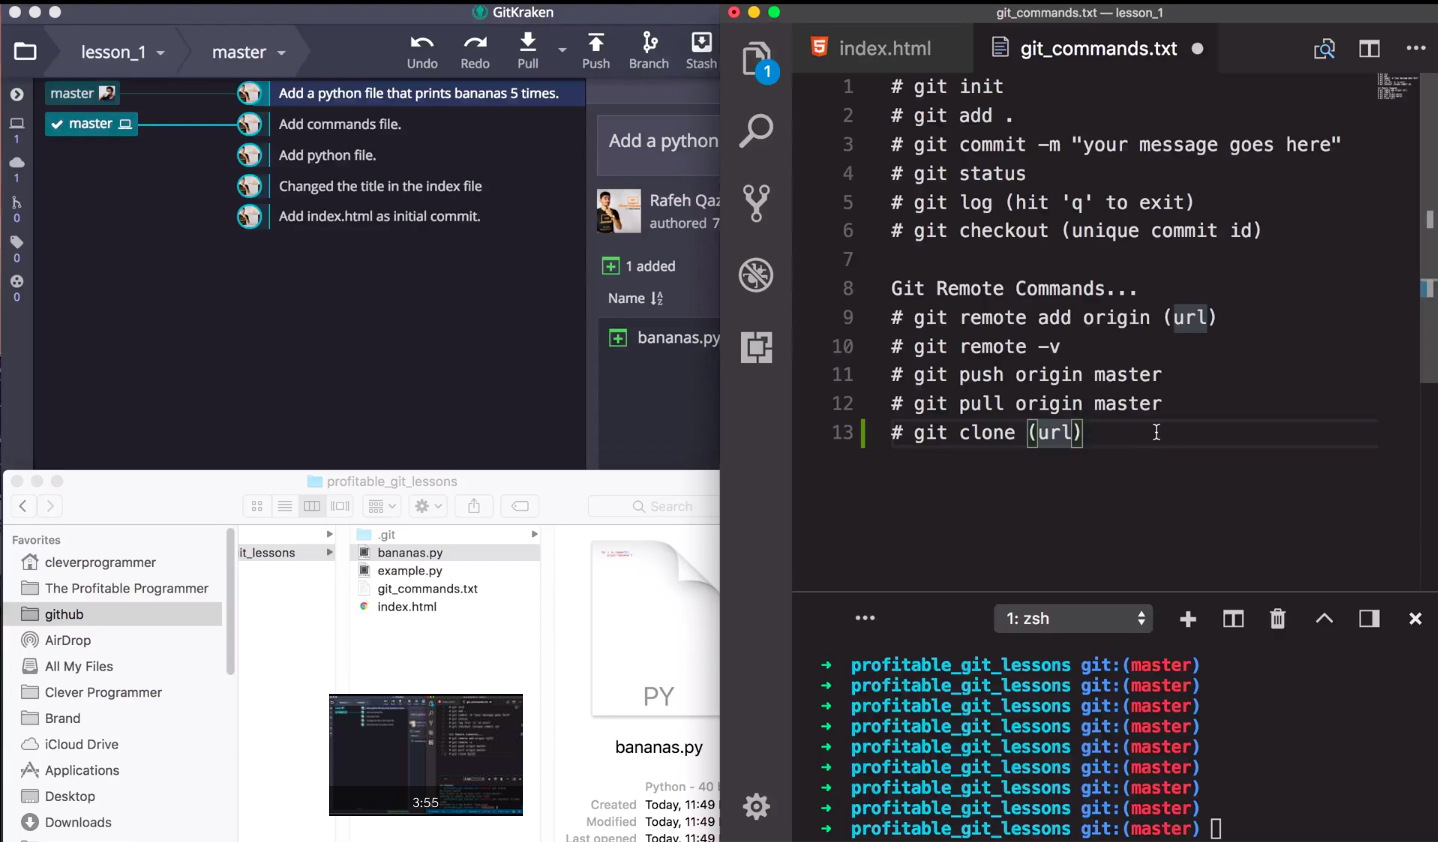Click the editor vertical scrollbar
Image resolution: width=1438 pixels, height=842 pixels.
[x=1429, y=227]
